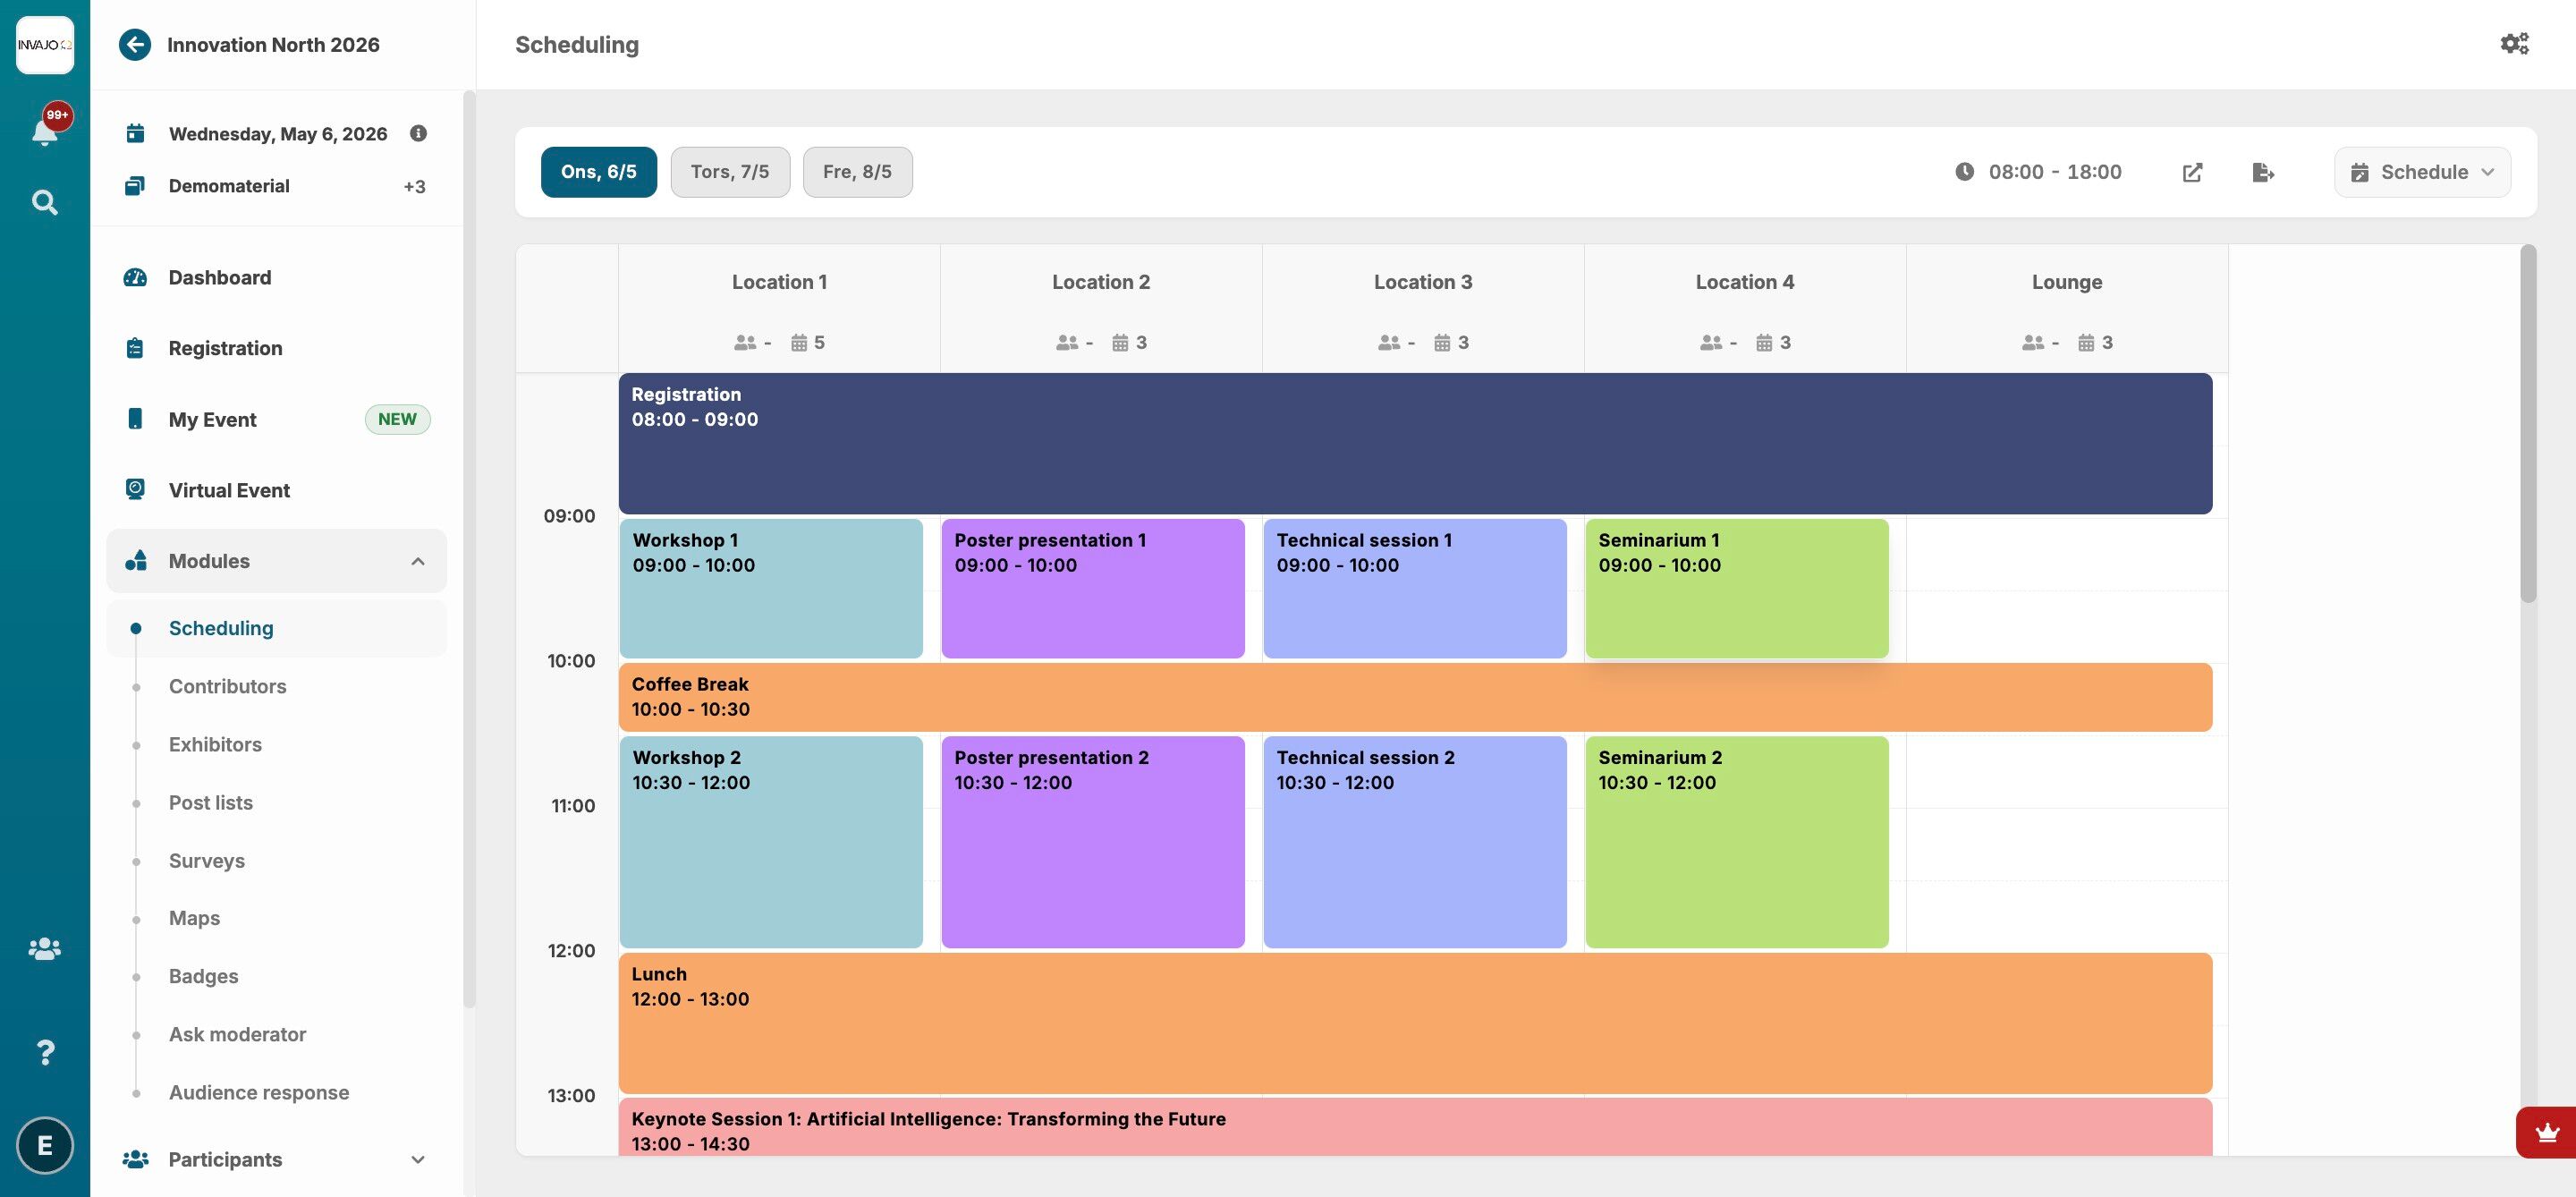Click the open-in-new-window schedule icon

2192,172
